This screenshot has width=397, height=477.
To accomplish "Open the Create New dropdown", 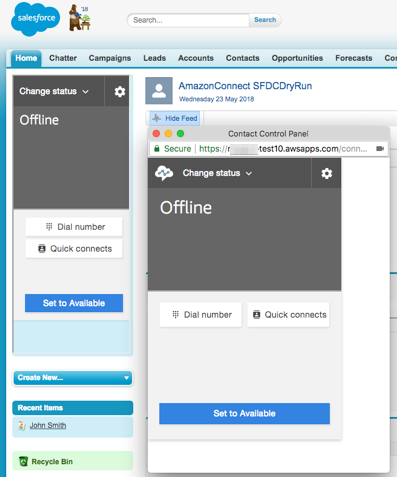I will click(x=73, y=378).
